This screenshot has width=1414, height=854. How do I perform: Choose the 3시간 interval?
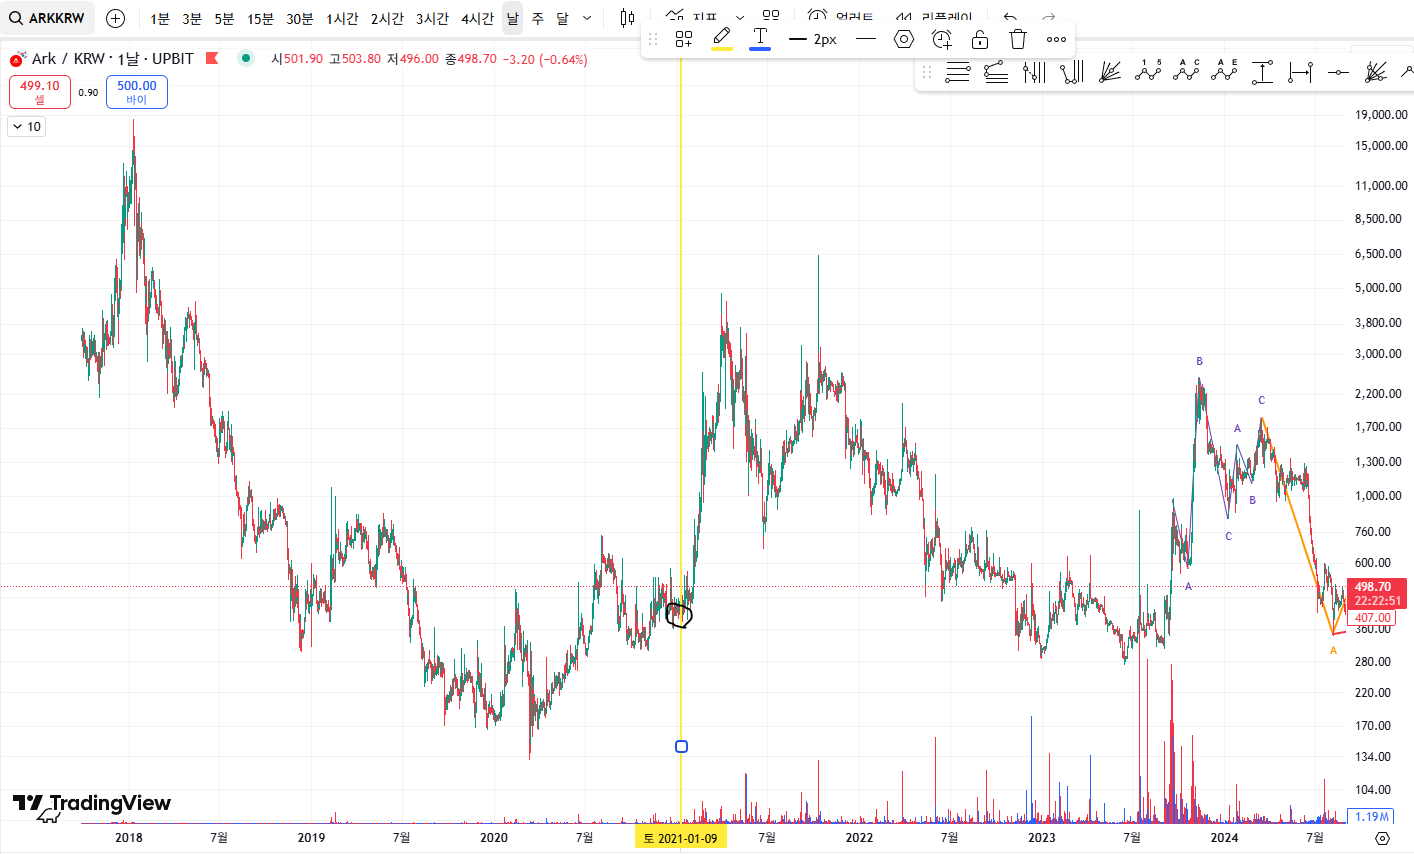coord(432,18)
